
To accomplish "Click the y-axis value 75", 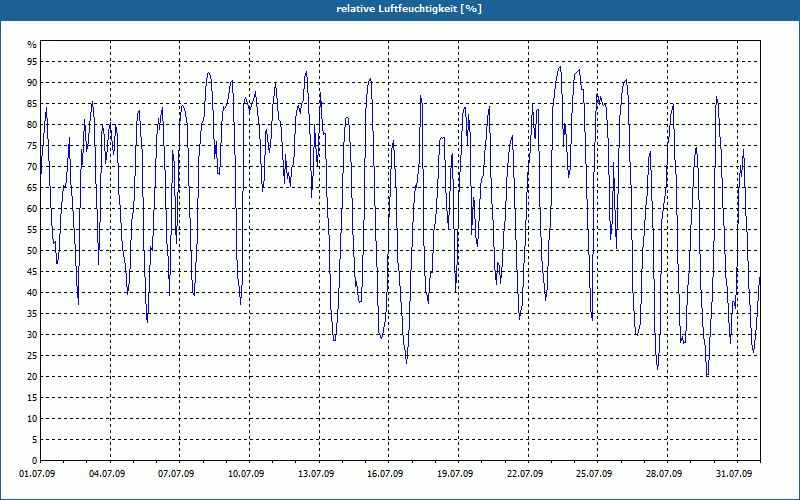I will 32,145.
